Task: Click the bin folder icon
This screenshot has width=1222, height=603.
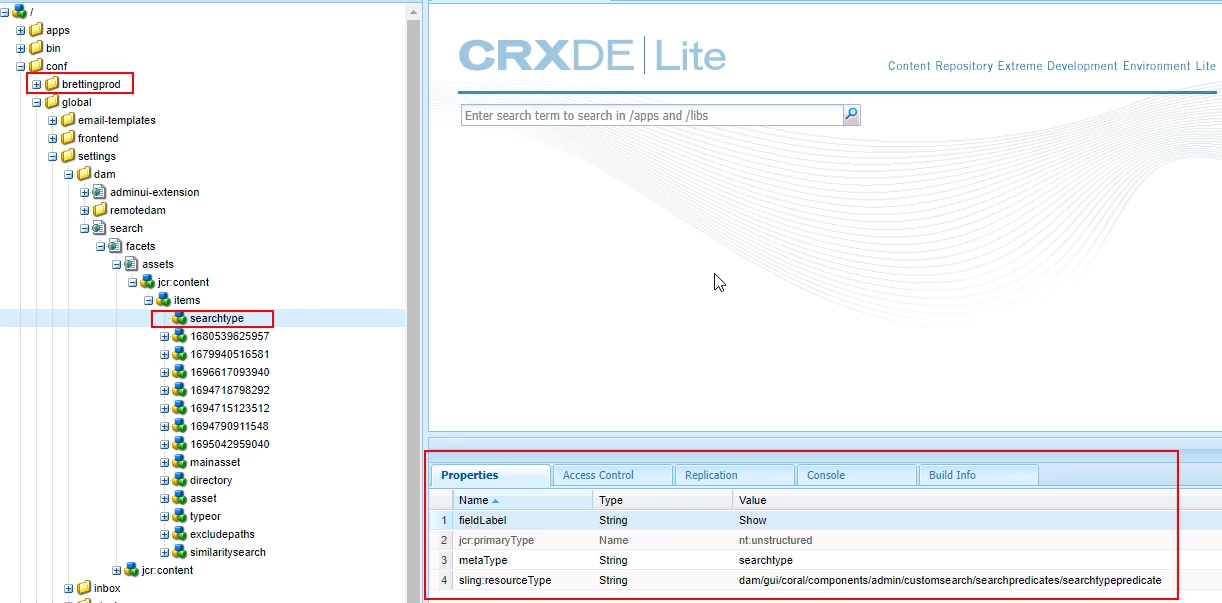Action: coord(36,48)
